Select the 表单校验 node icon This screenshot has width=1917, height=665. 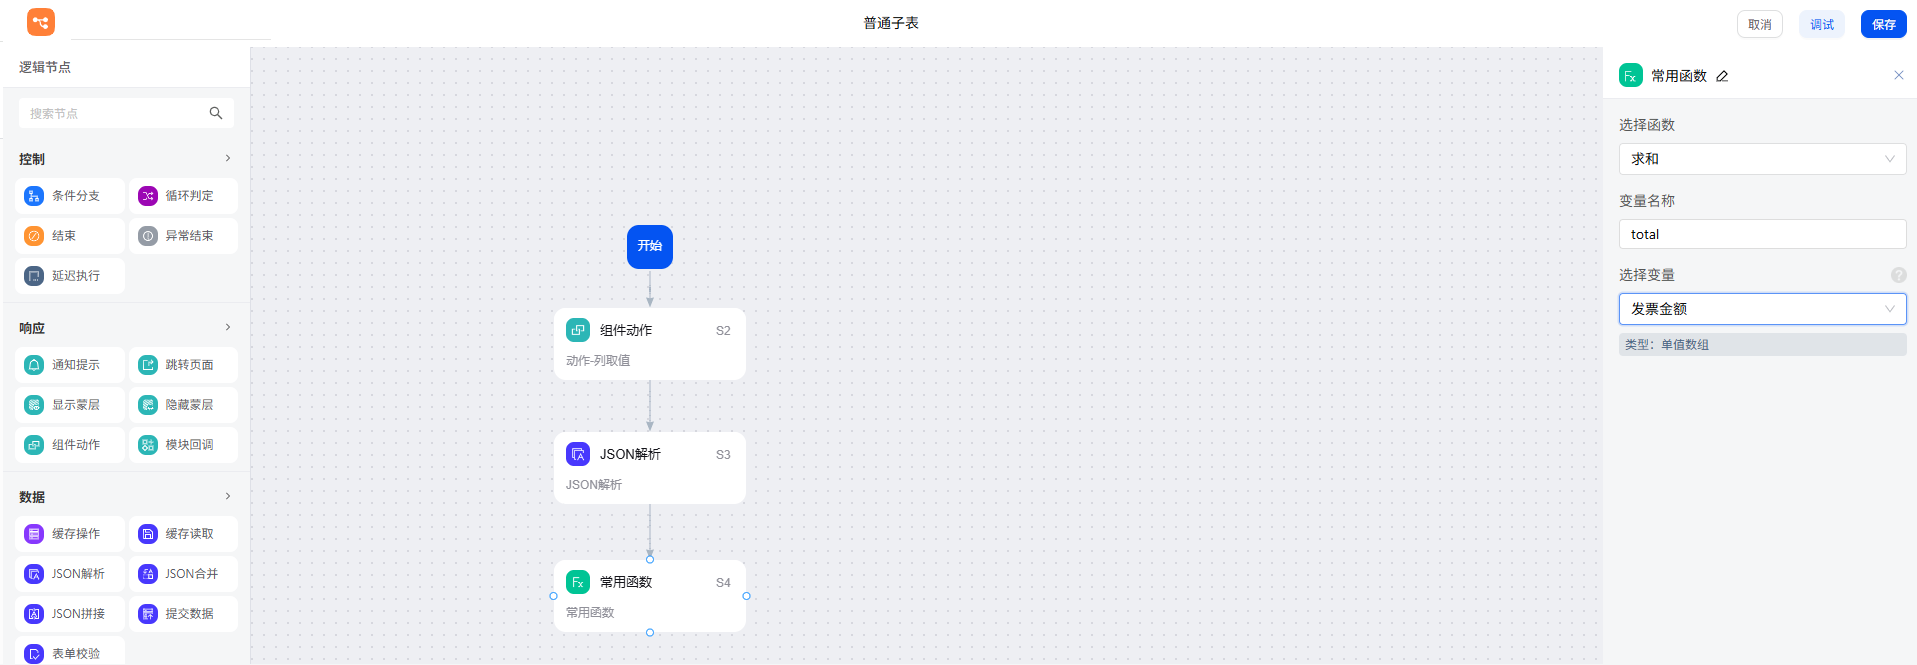click(34, 654)
